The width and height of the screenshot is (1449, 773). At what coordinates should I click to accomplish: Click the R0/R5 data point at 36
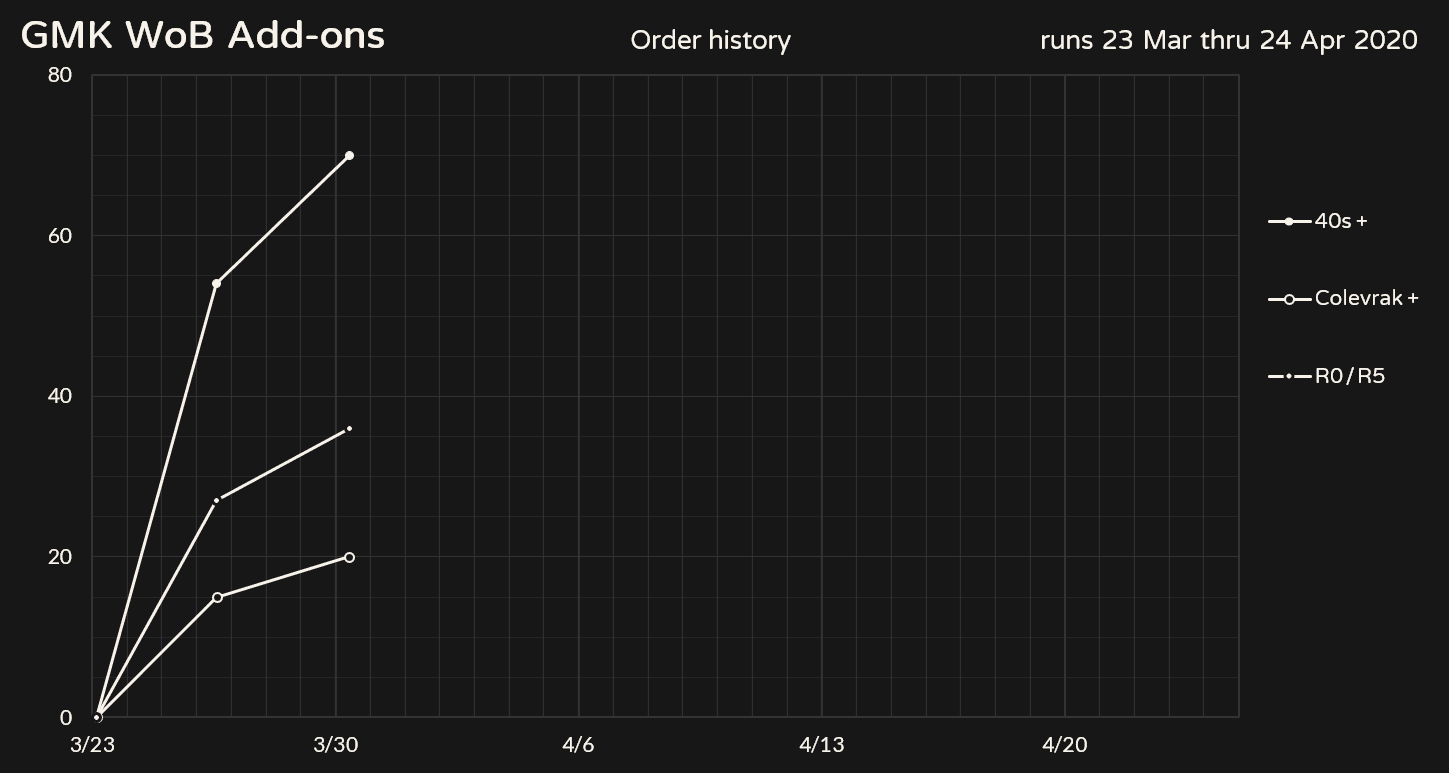(x=349, y=429)
